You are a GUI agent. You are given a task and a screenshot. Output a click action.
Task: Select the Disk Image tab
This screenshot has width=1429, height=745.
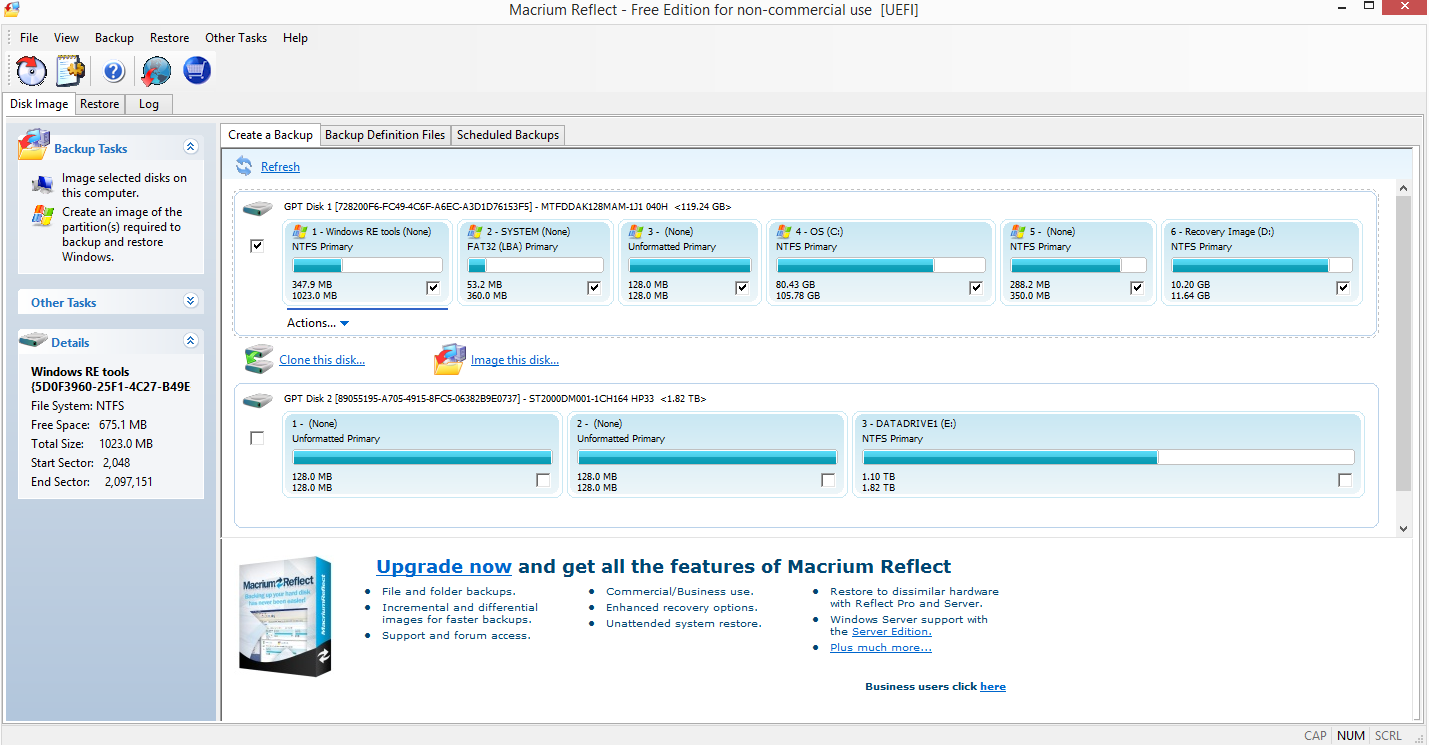point(39,104)
